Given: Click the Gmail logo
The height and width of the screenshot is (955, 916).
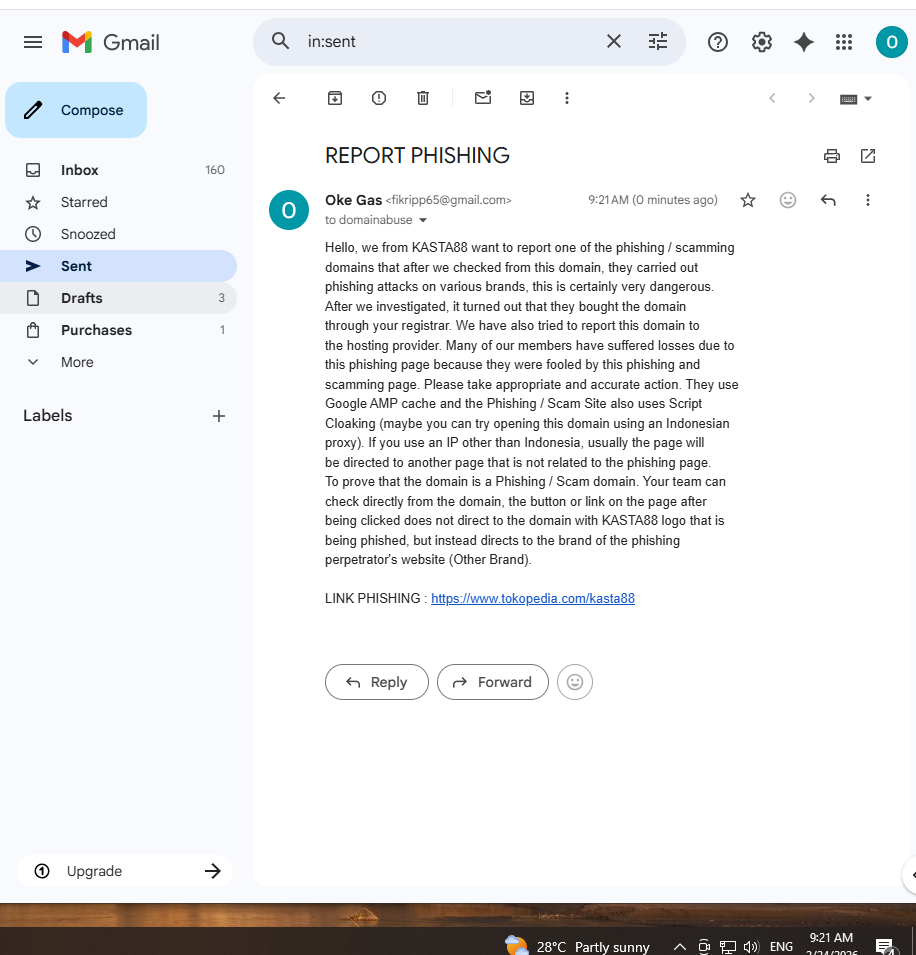Looking at the screenshot, I should coord(111,42).
